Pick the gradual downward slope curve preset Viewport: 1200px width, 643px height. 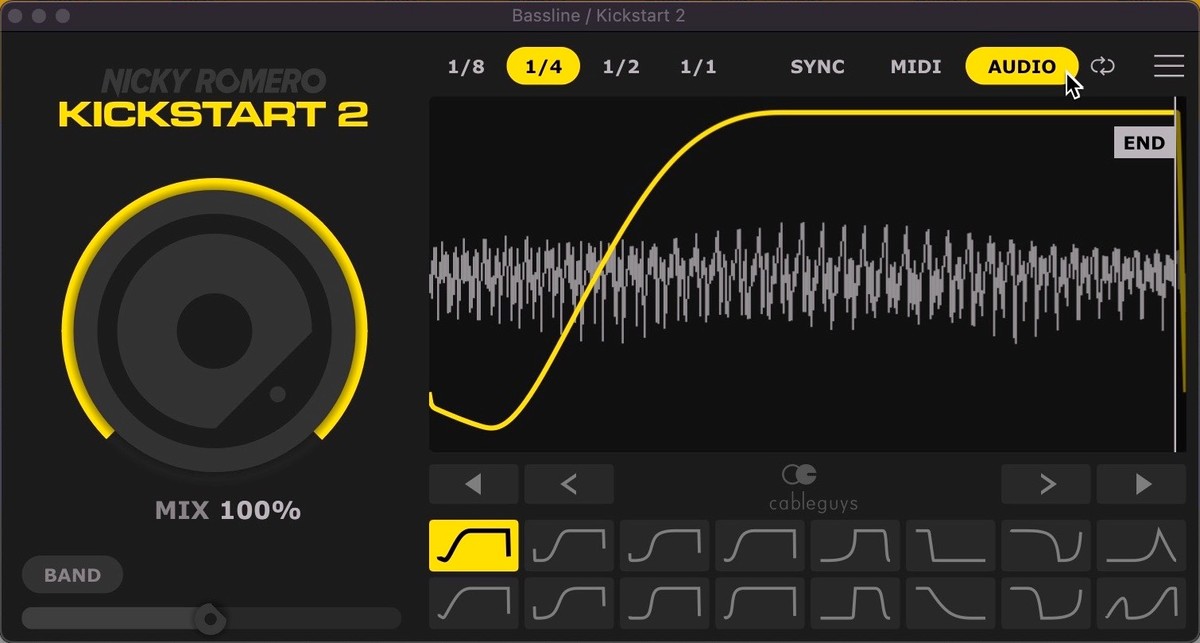(x=950, y=603)
